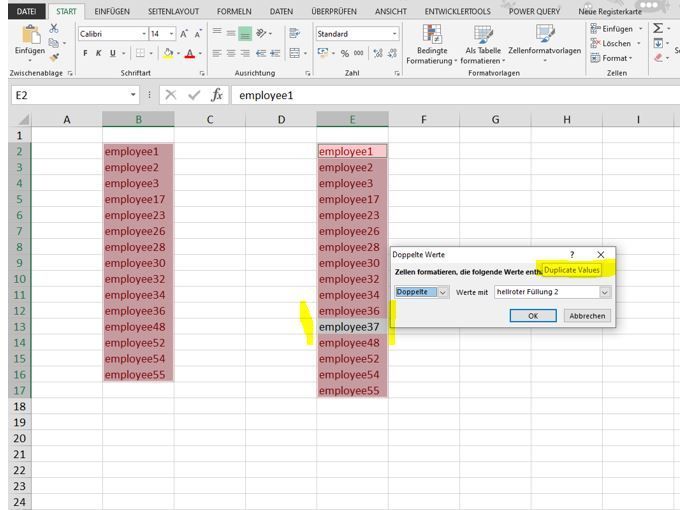Click the clear eraser icon

[658, 58]
